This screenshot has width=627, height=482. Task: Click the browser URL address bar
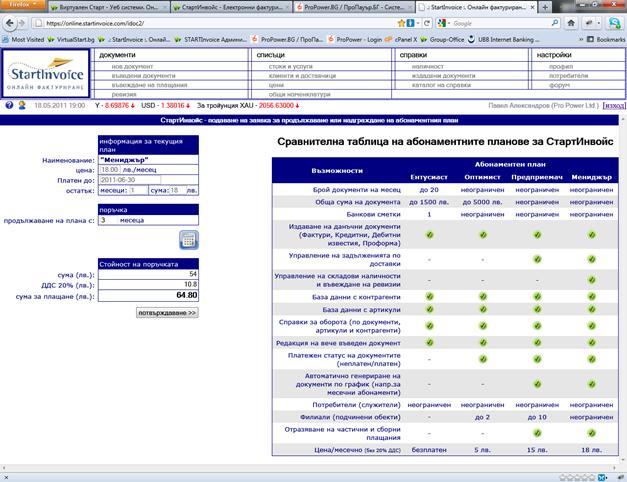click(218, 23)
